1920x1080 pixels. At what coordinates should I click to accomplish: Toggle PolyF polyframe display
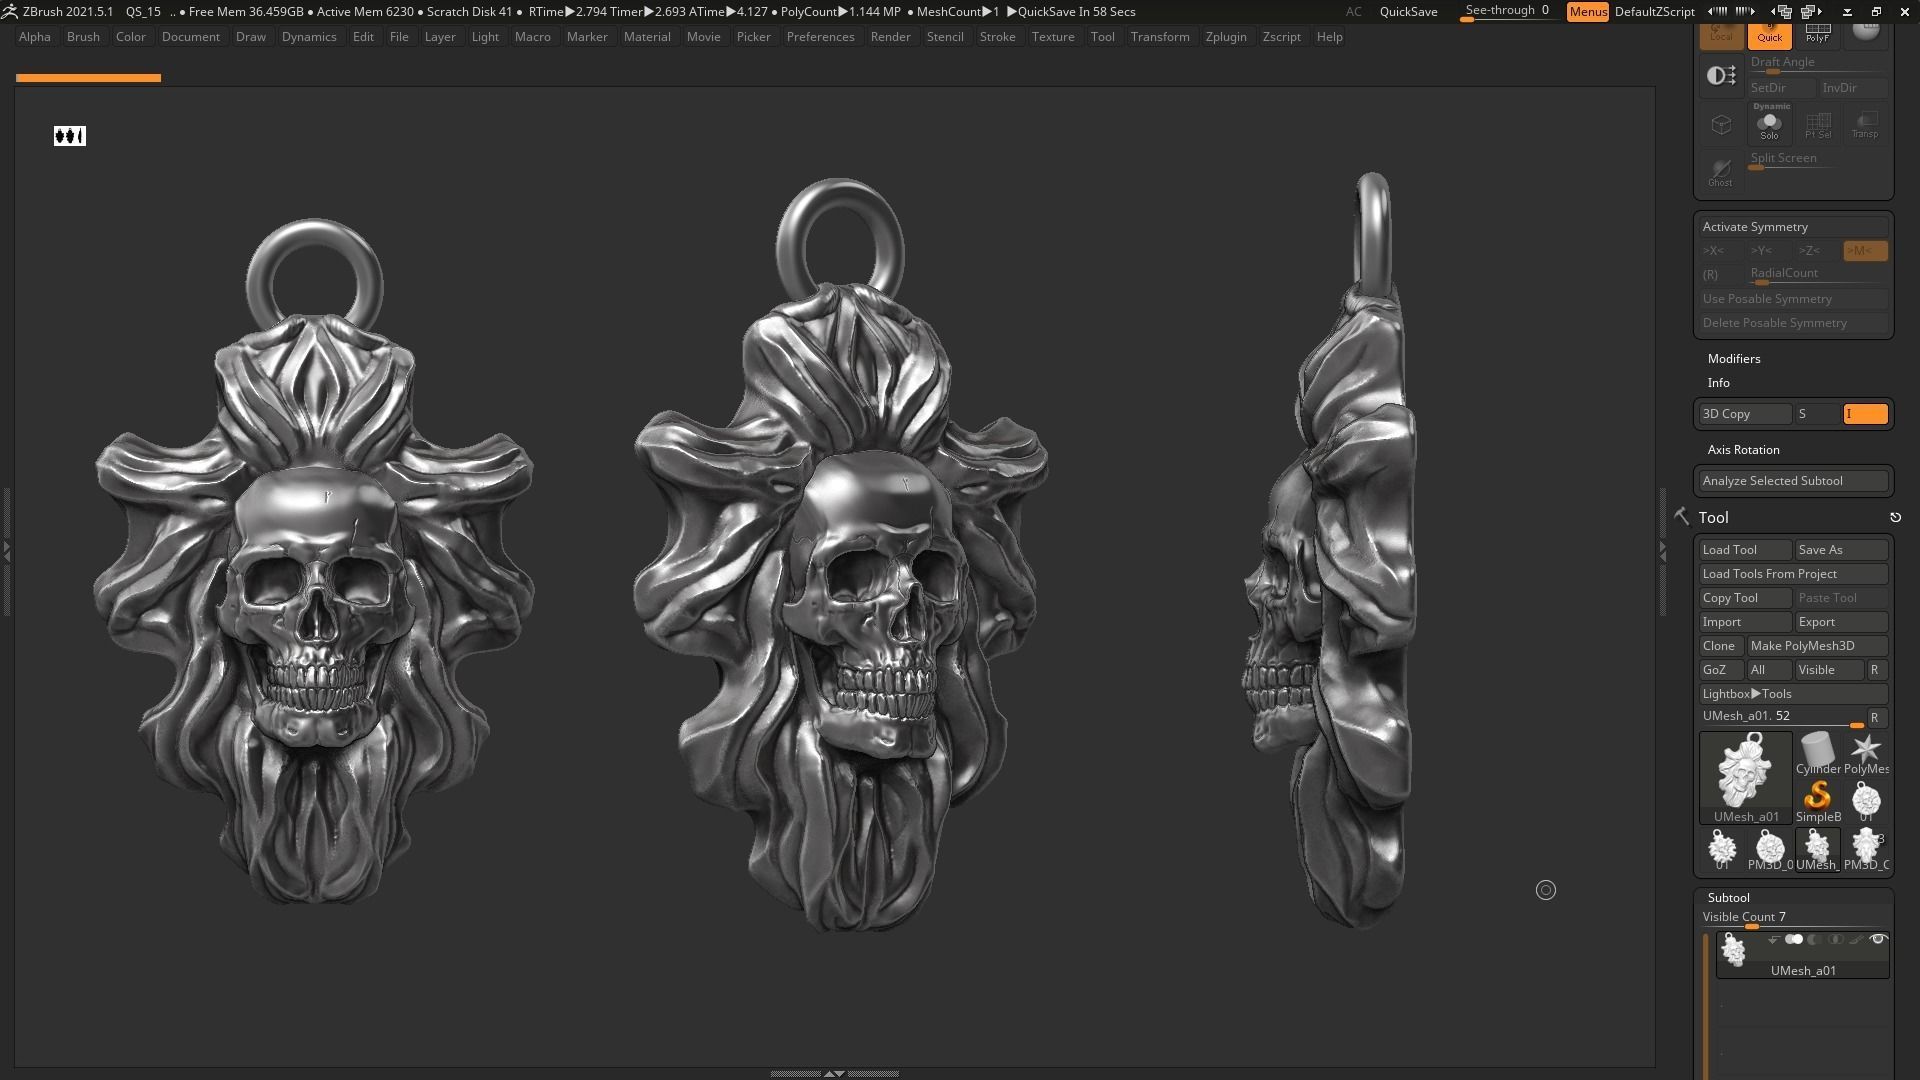pyautogui.click(x=1817, y=35)
